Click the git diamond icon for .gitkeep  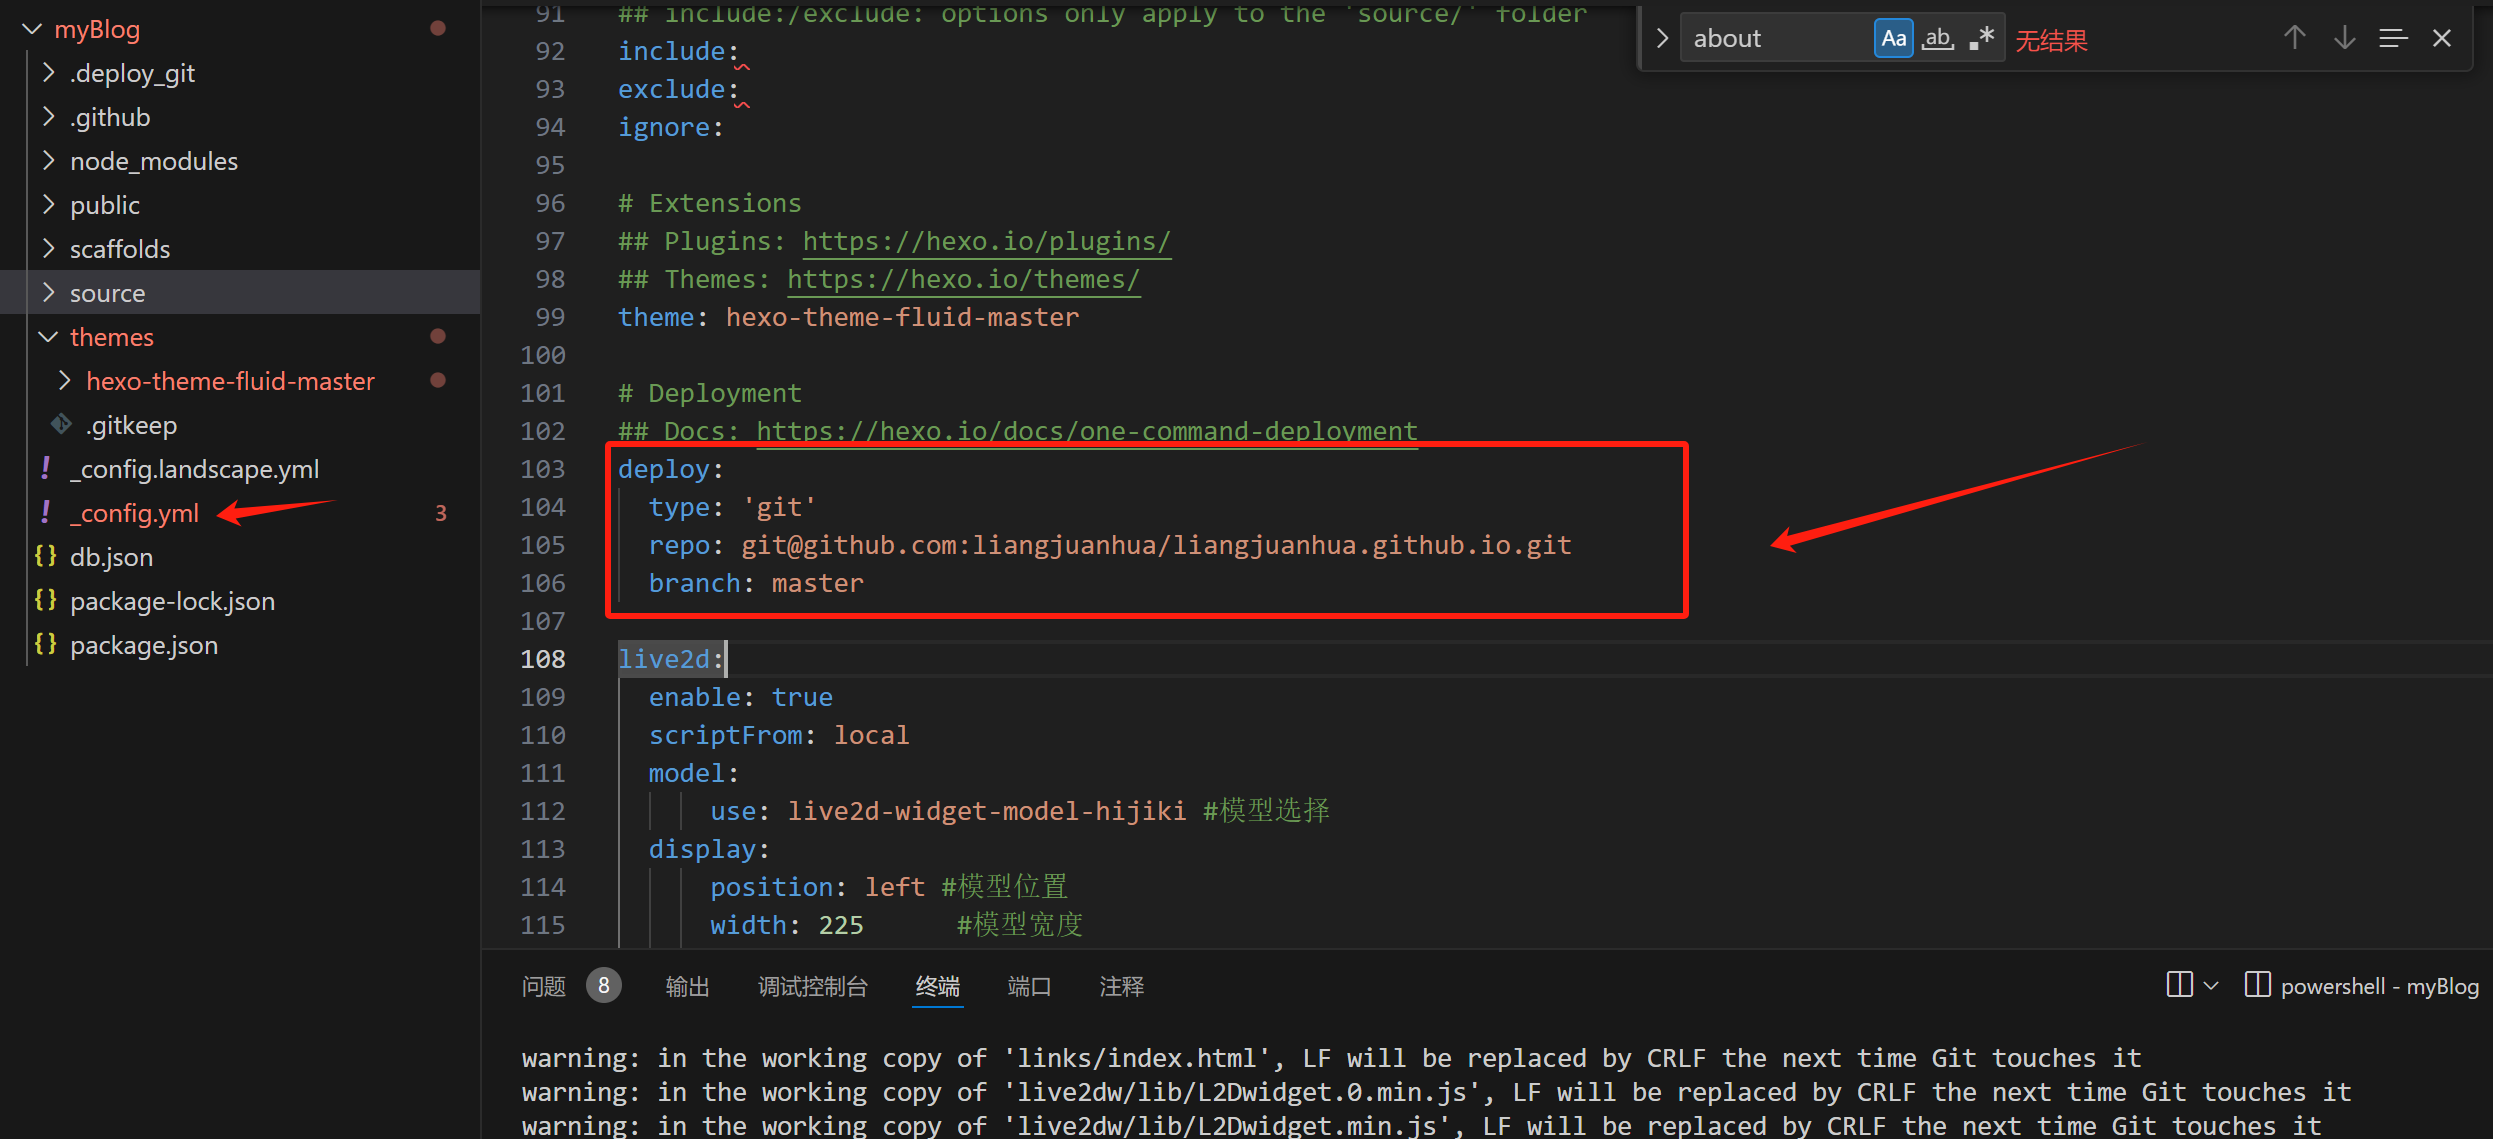click(61, 424)
